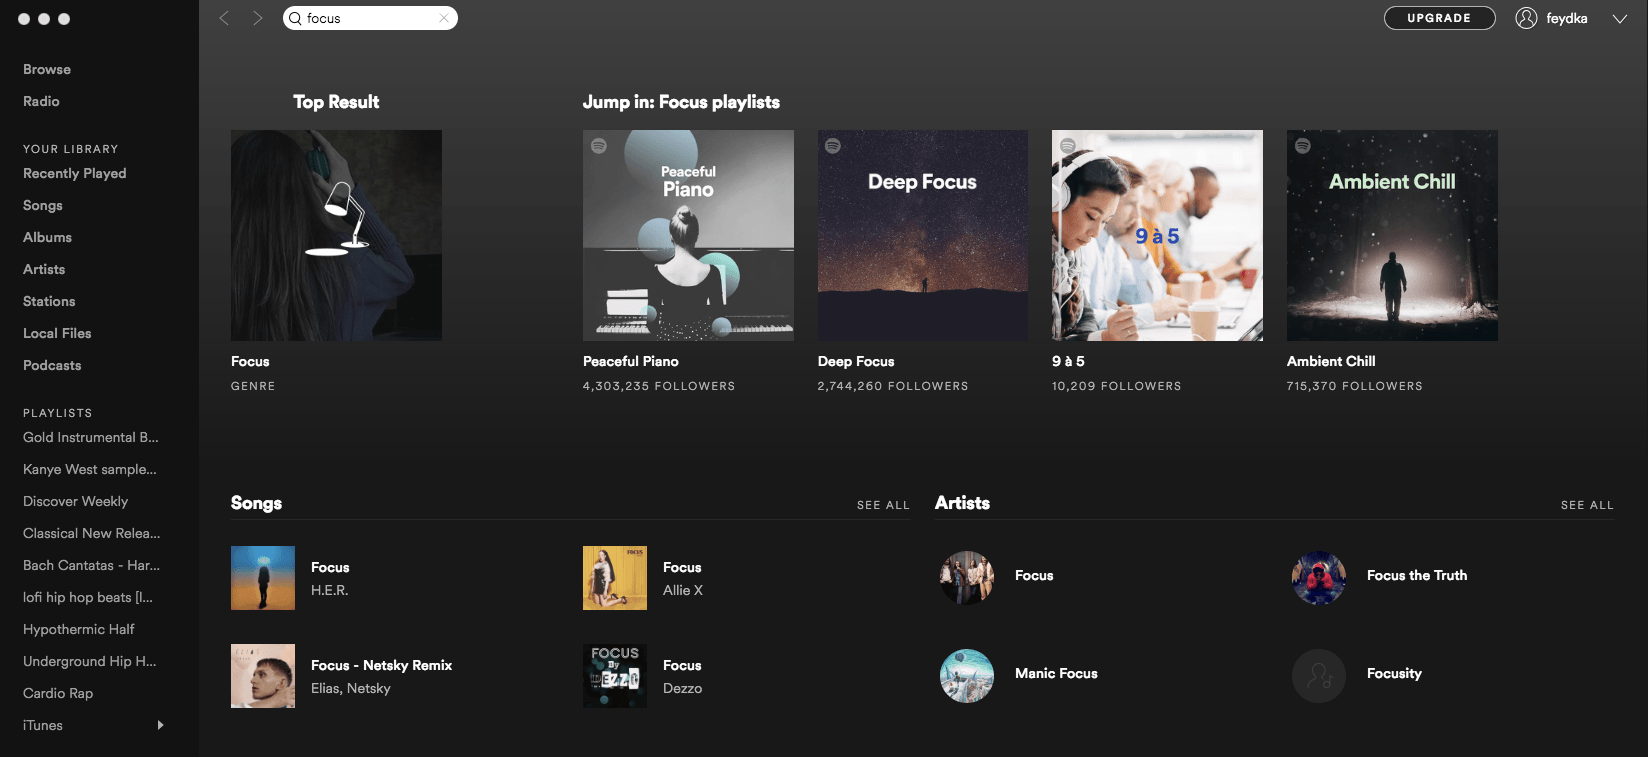Click the Deep Focus title link
The width and height of the screenshot is (1648, 757).
pos(856,361)
